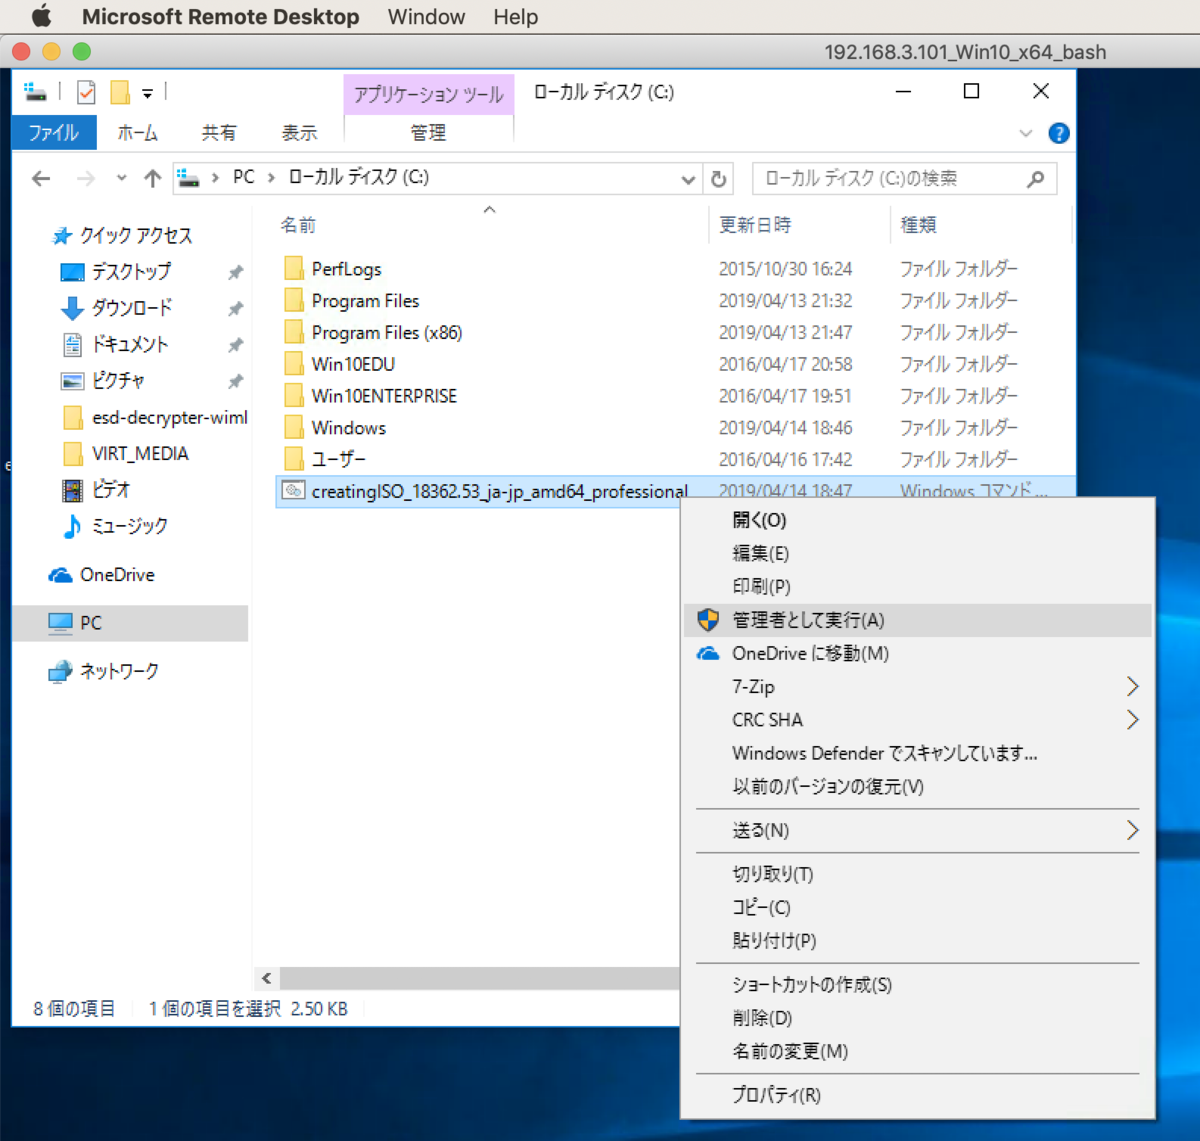The image size is (1200, 1141).
Task: Click the Properties quick access toolbar icon
Action: tap(87, 92)
